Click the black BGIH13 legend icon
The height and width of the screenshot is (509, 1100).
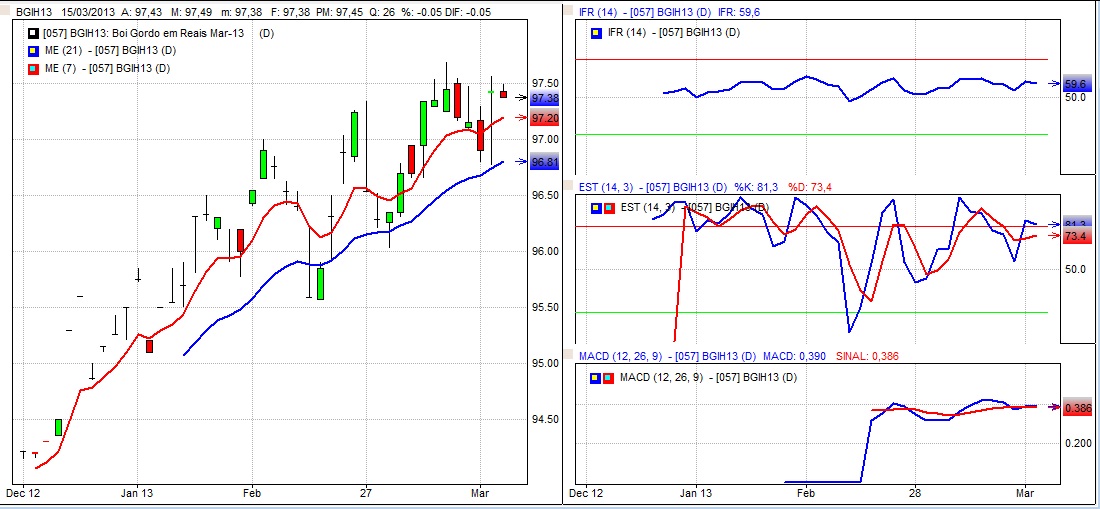tap(33, 34)
